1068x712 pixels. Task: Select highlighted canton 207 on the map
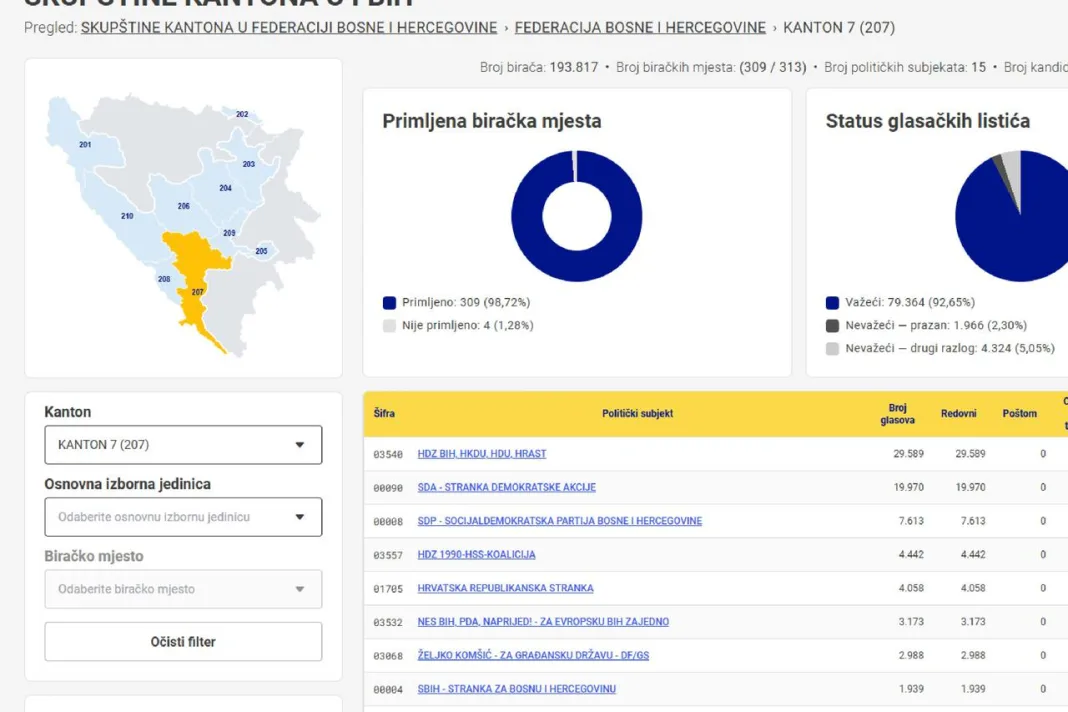coord(198,292)
